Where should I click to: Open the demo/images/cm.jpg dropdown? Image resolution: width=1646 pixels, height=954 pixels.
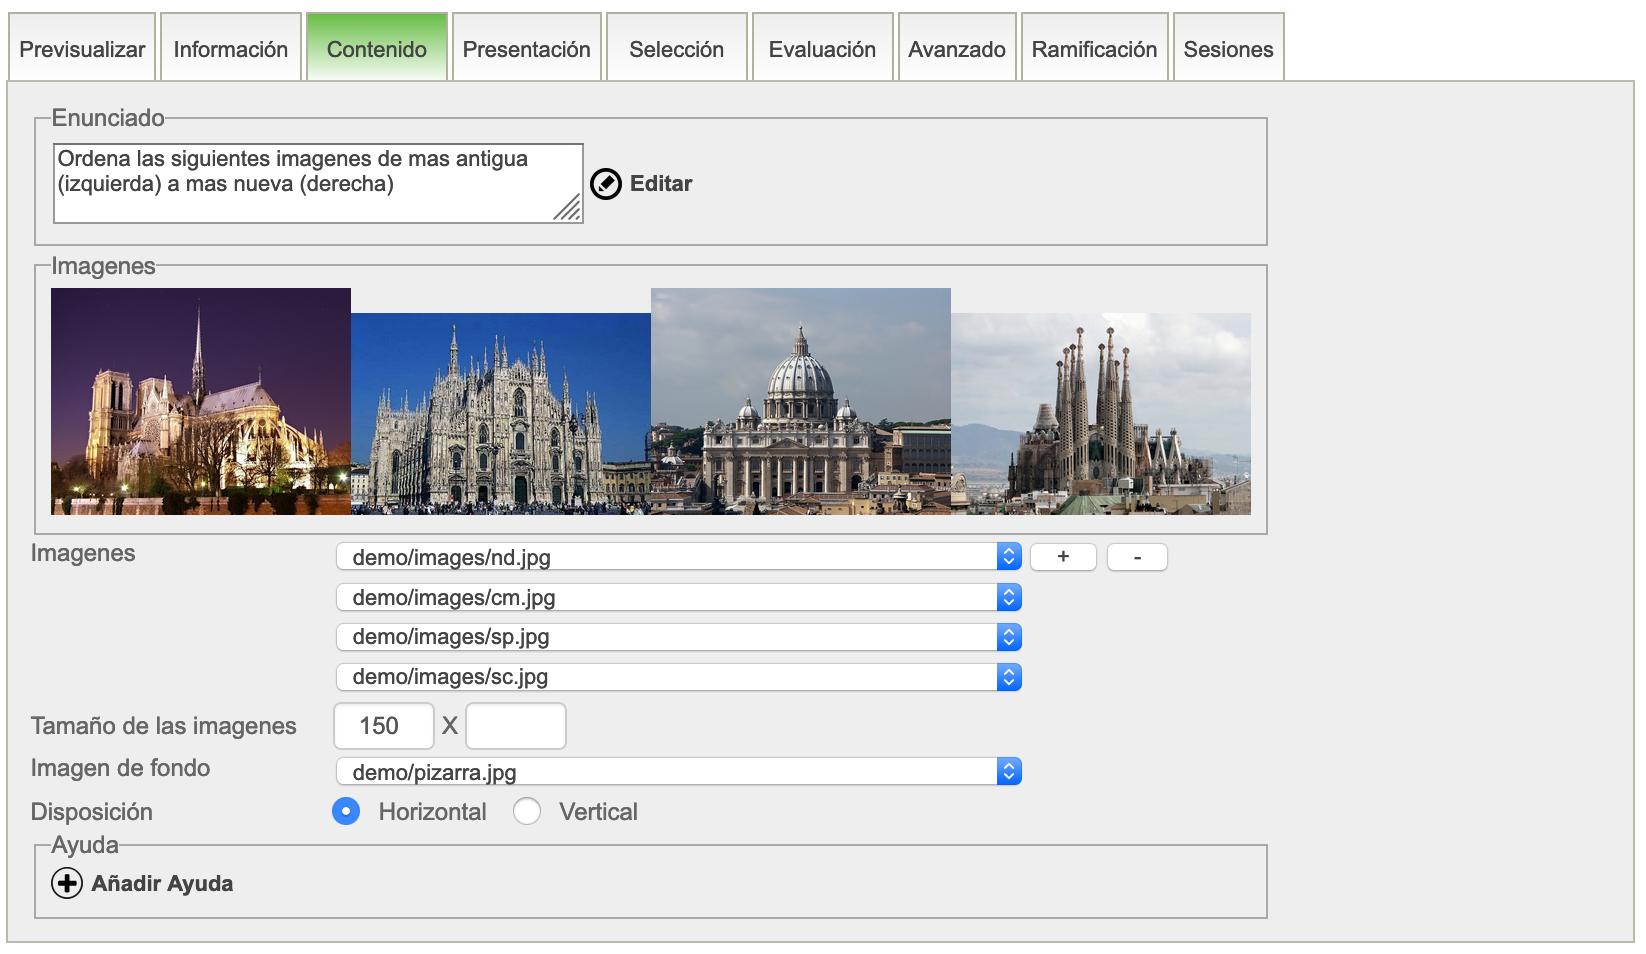coord(678,598)
